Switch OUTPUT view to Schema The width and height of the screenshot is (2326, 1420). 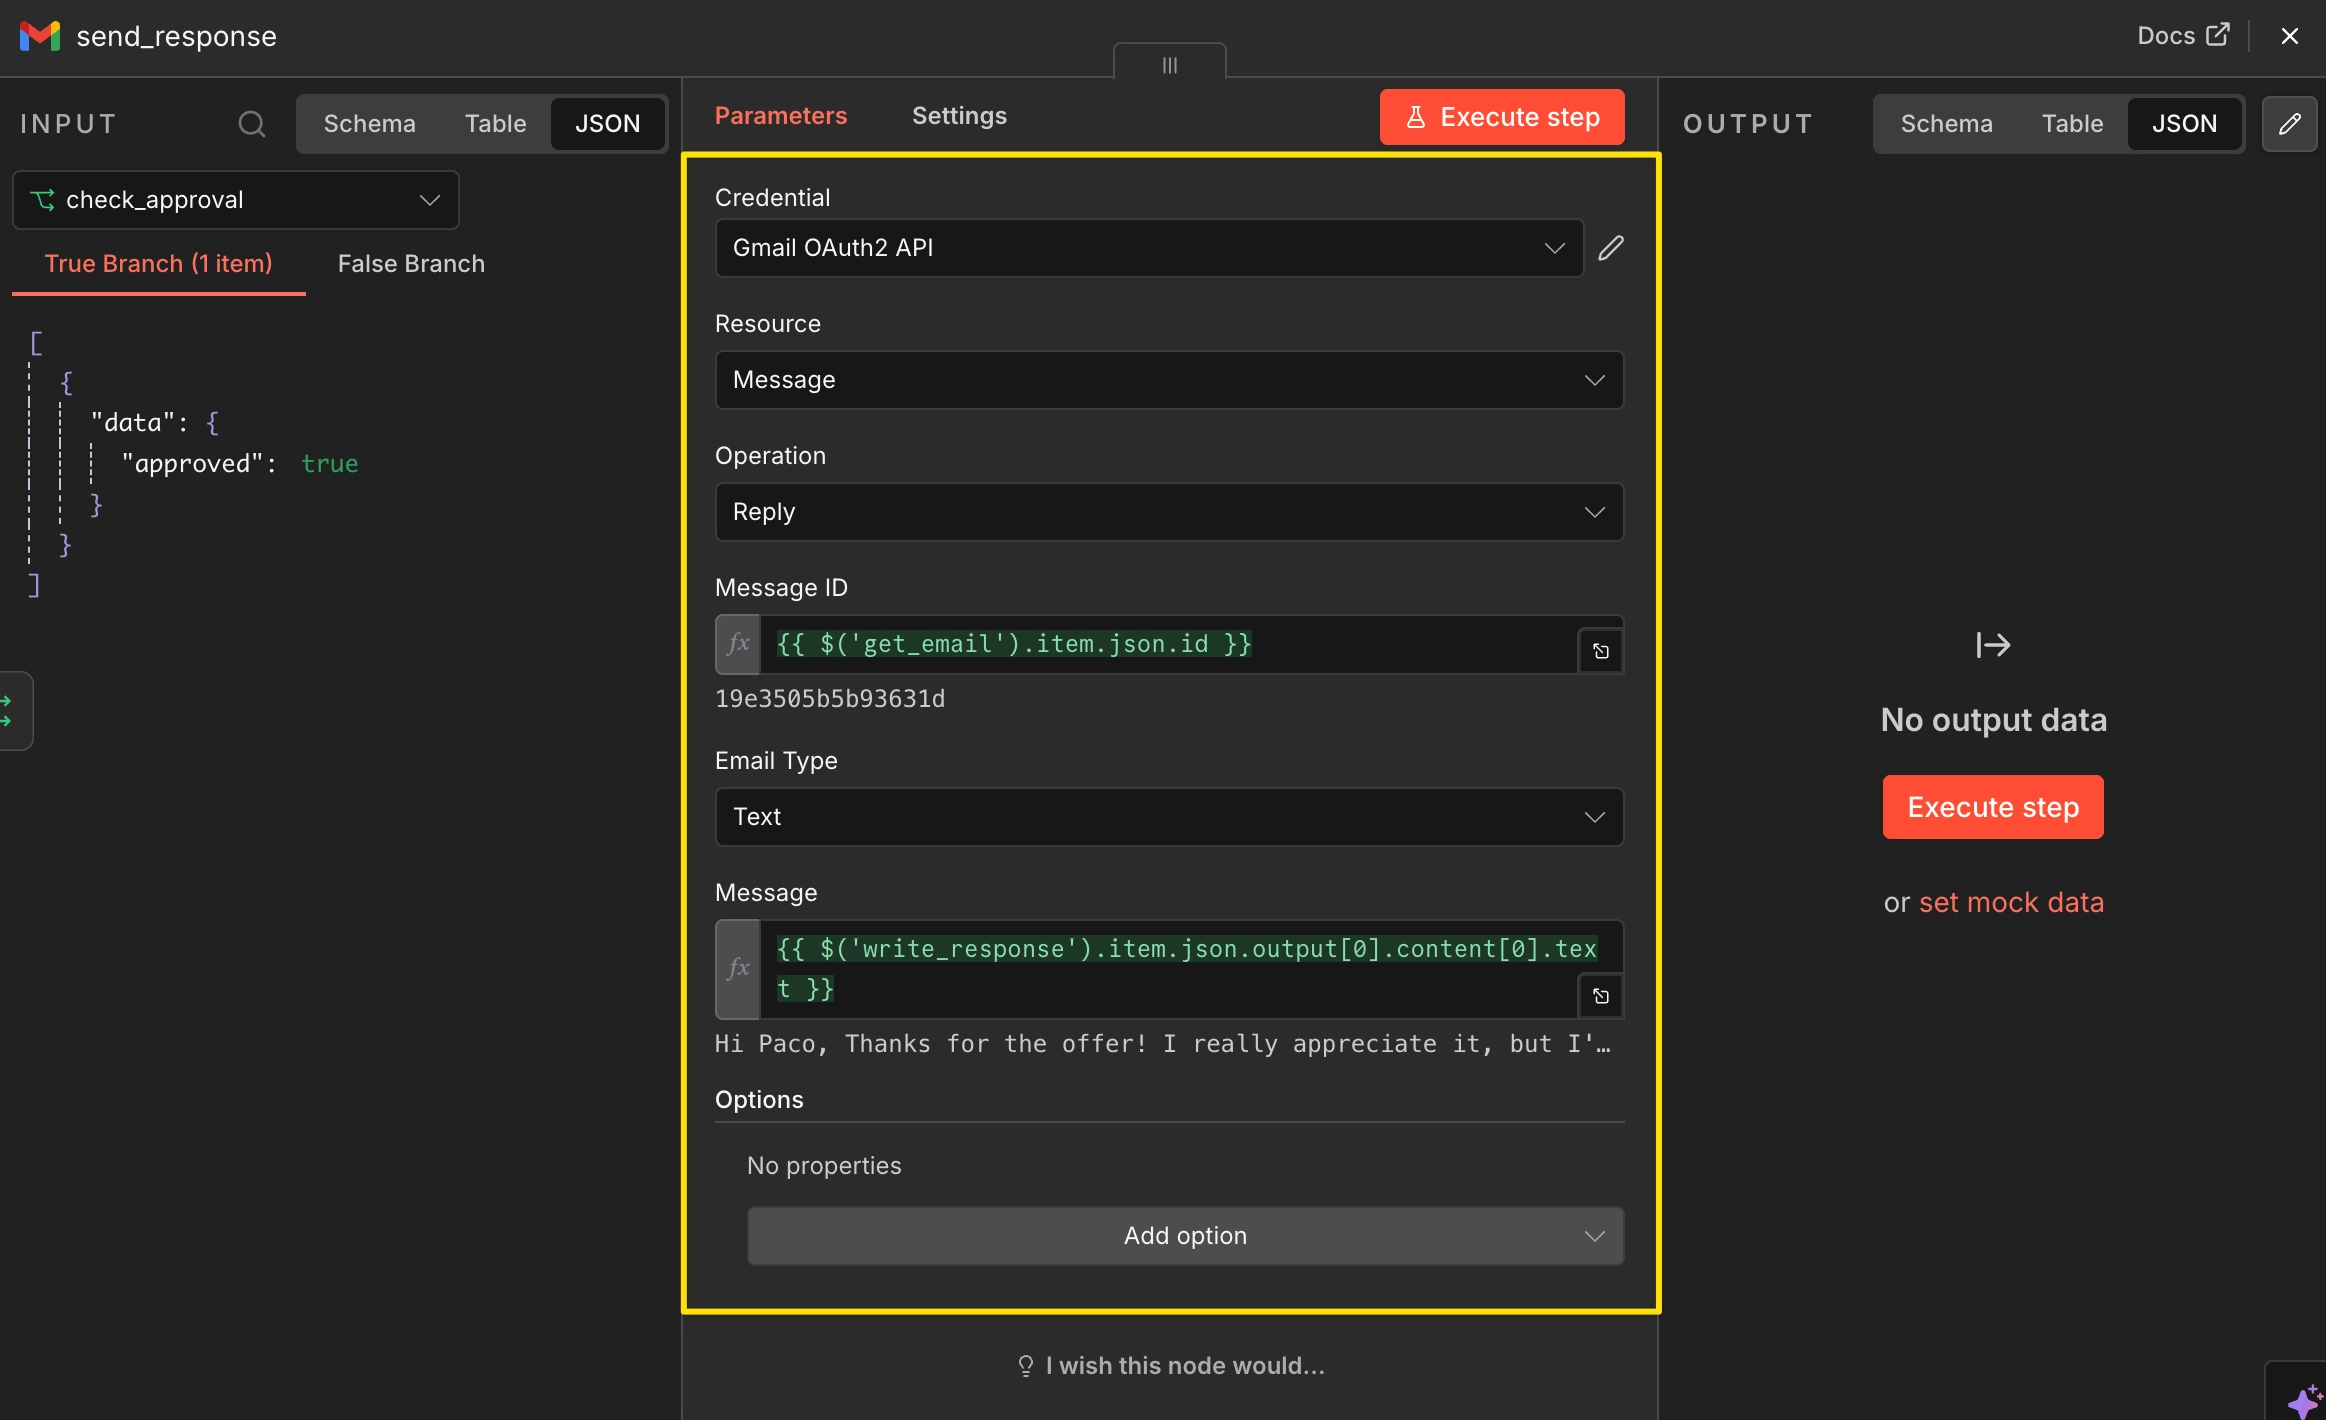(1946, 124)
